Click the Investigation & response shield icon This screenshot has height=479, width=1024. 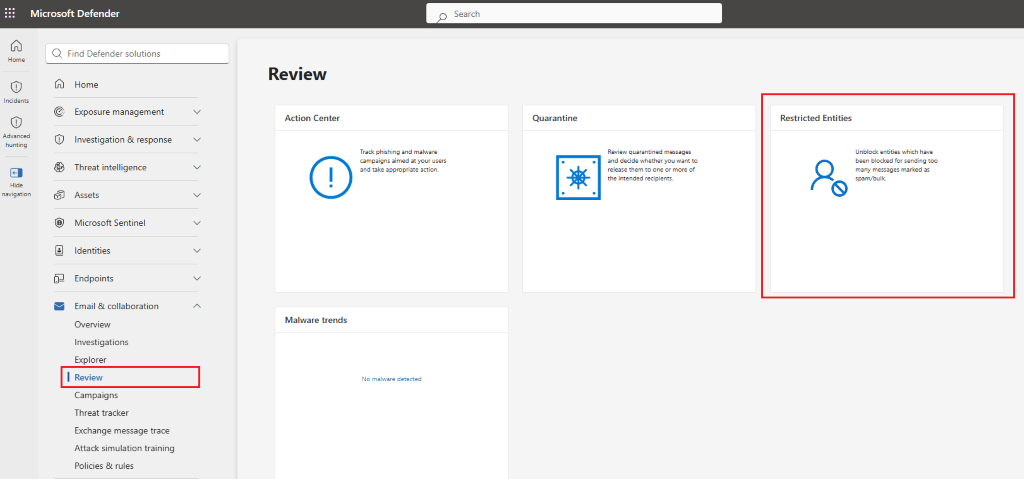pyautogui.click(x=59, y=140)
